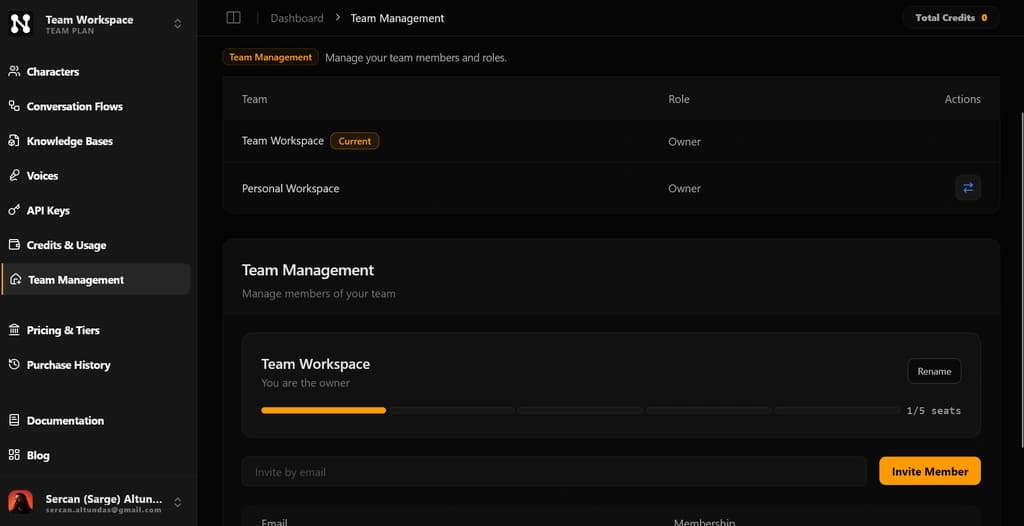Image resolution: width=1024 pixels, height=526 pixels.
Task: Click the Team Management breadcrumb text
Action: pos(397,18)
